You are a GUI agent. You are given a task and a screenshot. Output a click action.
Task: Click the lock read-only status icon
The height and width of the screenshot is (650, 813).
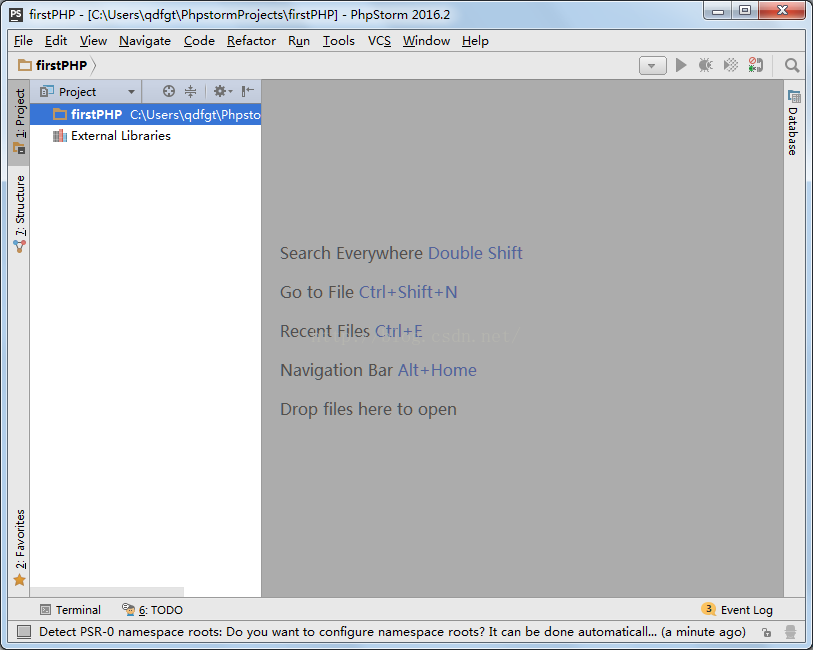click(766, 632)
